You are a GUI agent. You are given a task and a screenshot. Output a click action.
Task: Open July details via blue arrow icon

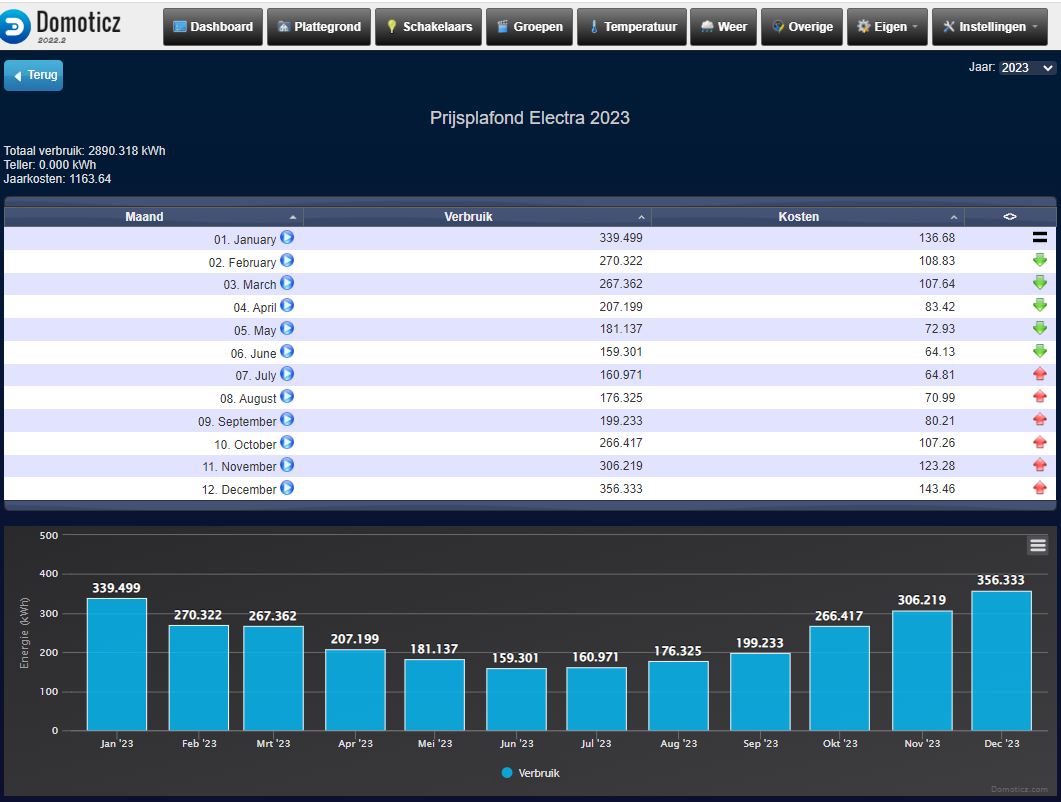(287, 374)
